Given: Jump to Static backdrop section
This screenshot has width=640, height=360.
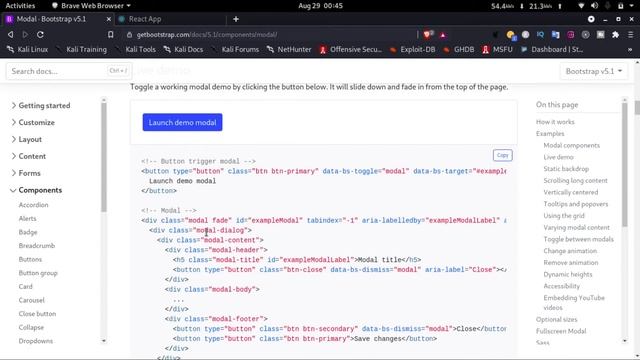Looking at the screenshot, I should coord(566,169).
